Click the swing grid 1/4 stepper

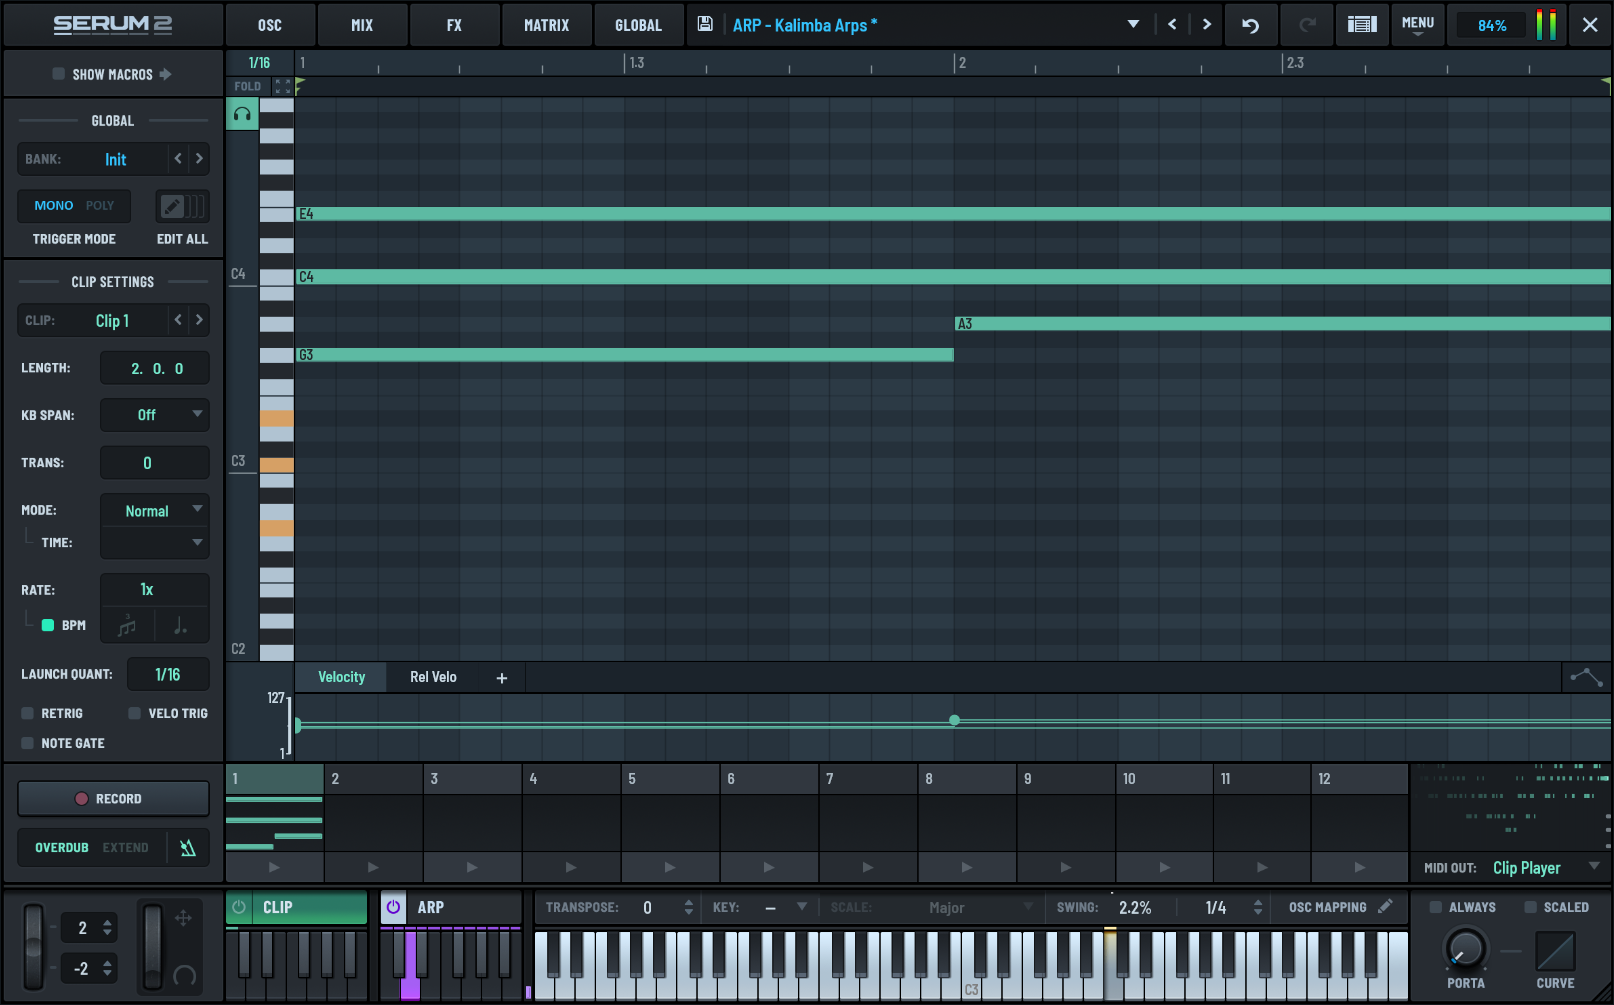pos(1258,907)
